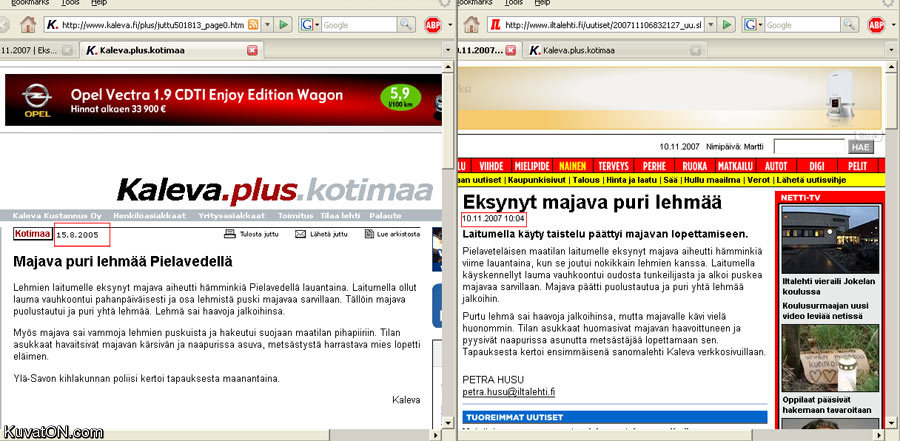Open Adblock Plus dropdown arrow in right browser
Screen dimensions: 900x441
point(893,25)
